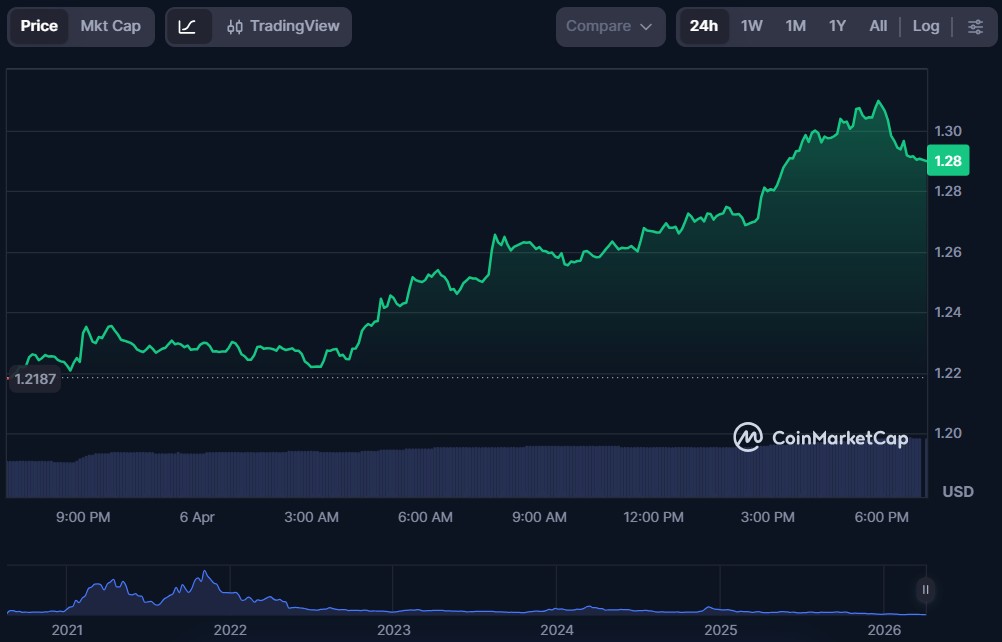Click the 2021 marker on the mini timeline

(67, 630)
